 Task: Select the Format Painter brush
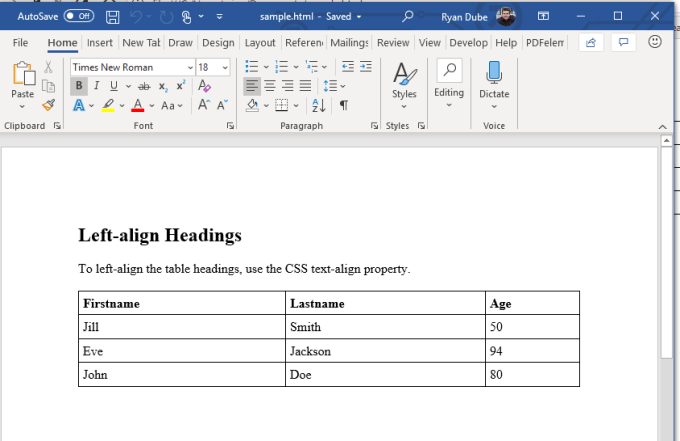[49, 105]
